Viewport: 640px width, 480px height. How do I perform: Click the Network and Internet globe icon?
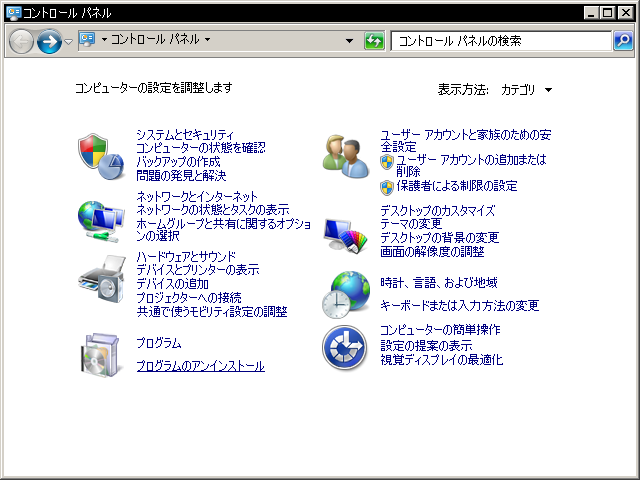(100, 220)
